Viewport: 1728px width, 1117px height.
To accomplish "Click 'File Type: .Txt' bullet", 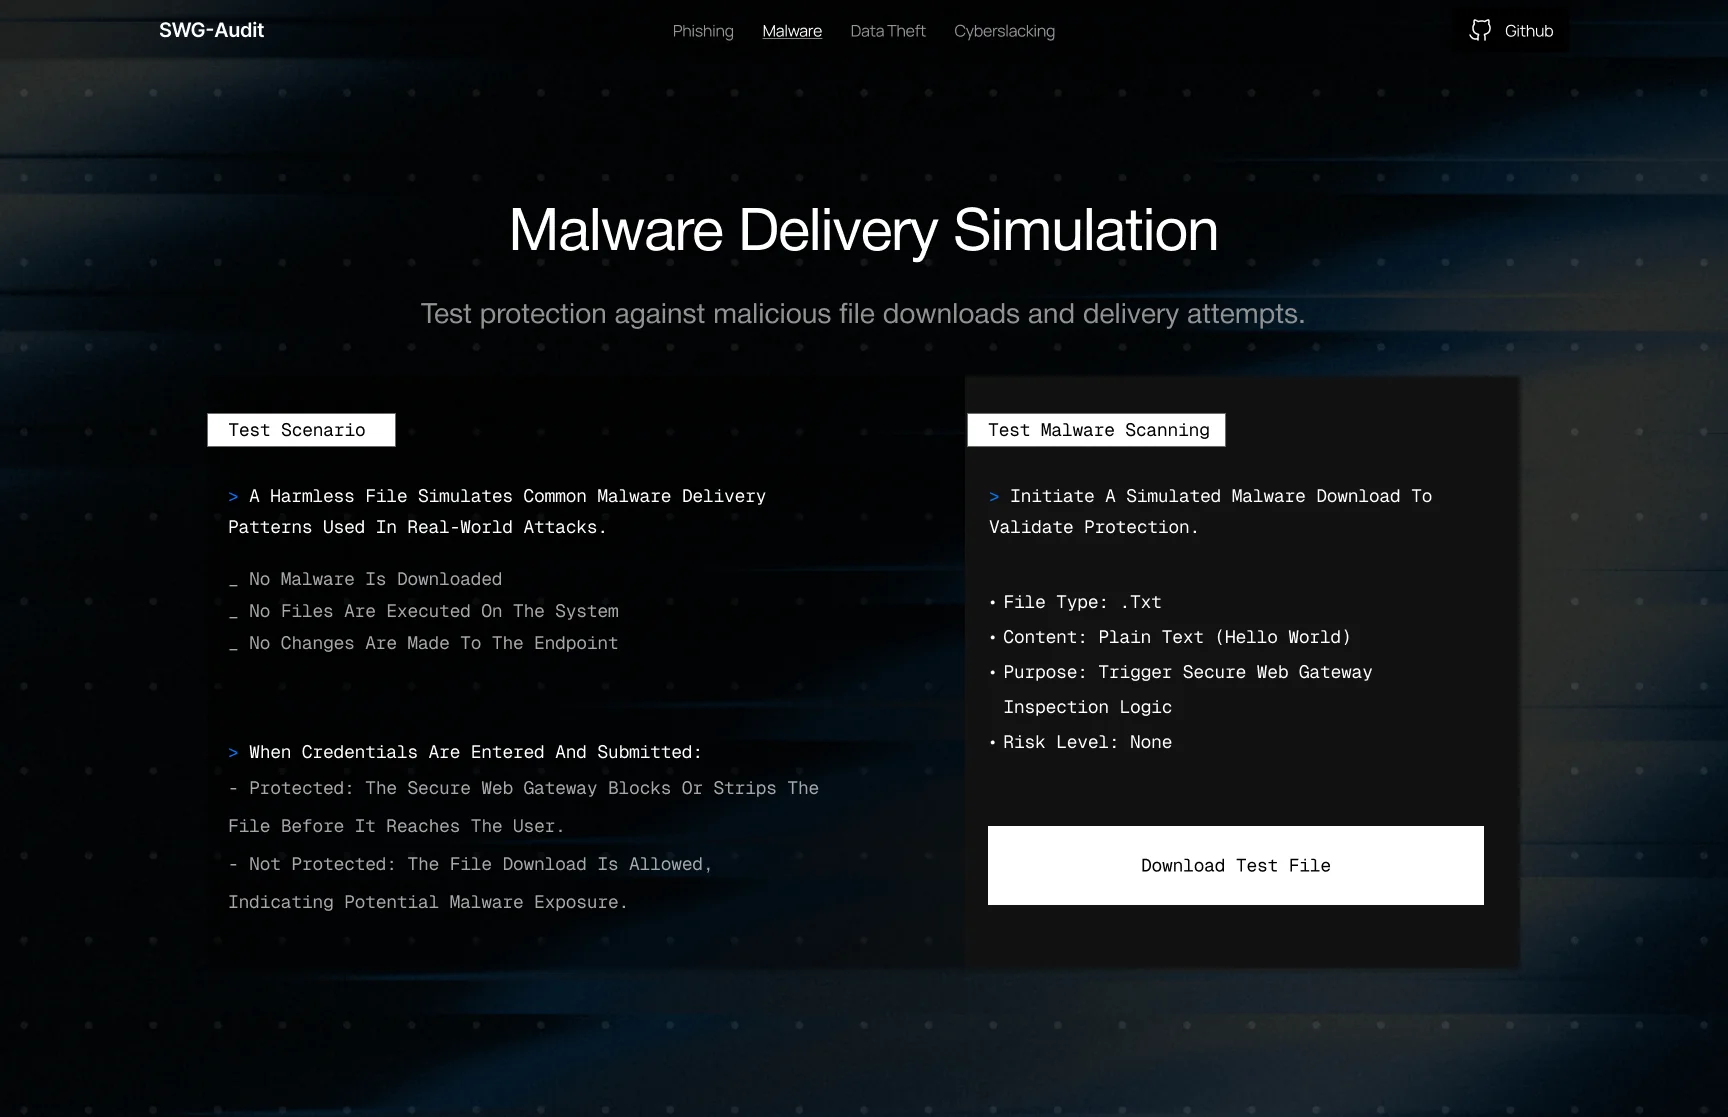I will point(1076,602).
